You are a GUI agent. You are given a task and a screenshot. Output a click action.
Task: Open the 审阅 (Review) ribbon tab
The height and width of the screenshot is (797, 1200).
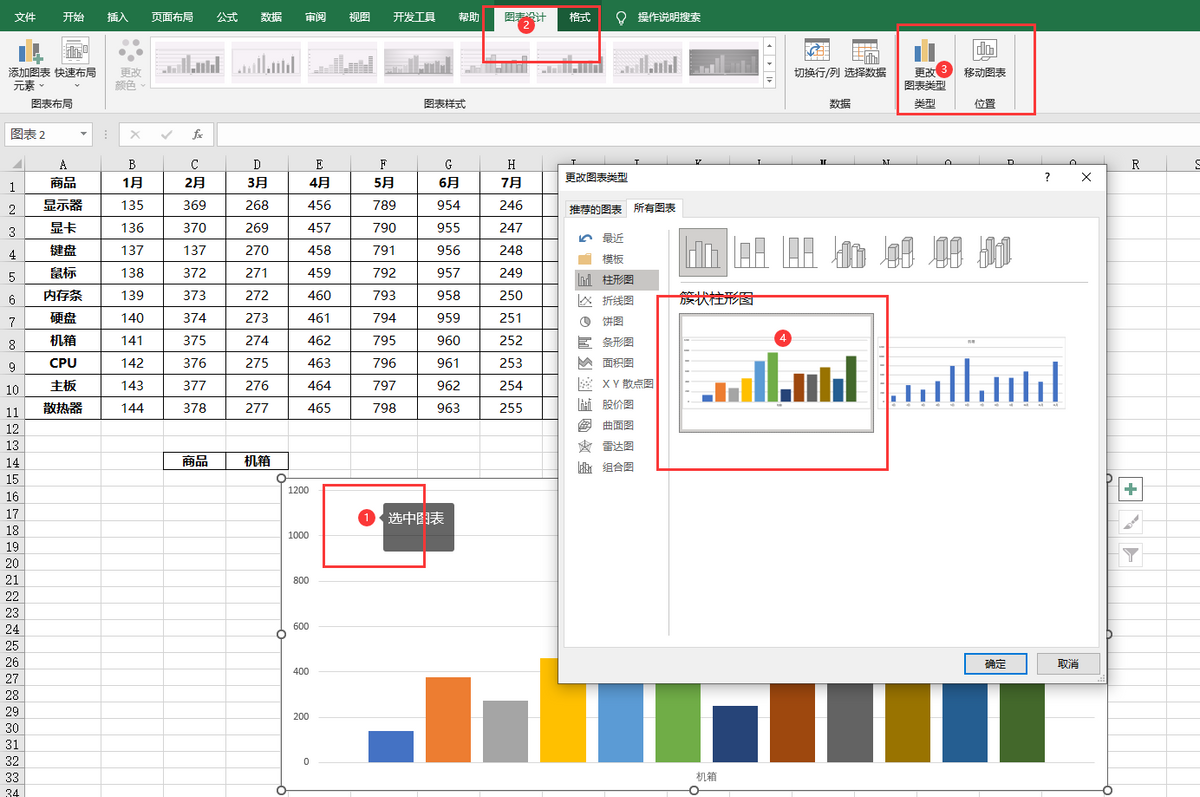[315, 18]
